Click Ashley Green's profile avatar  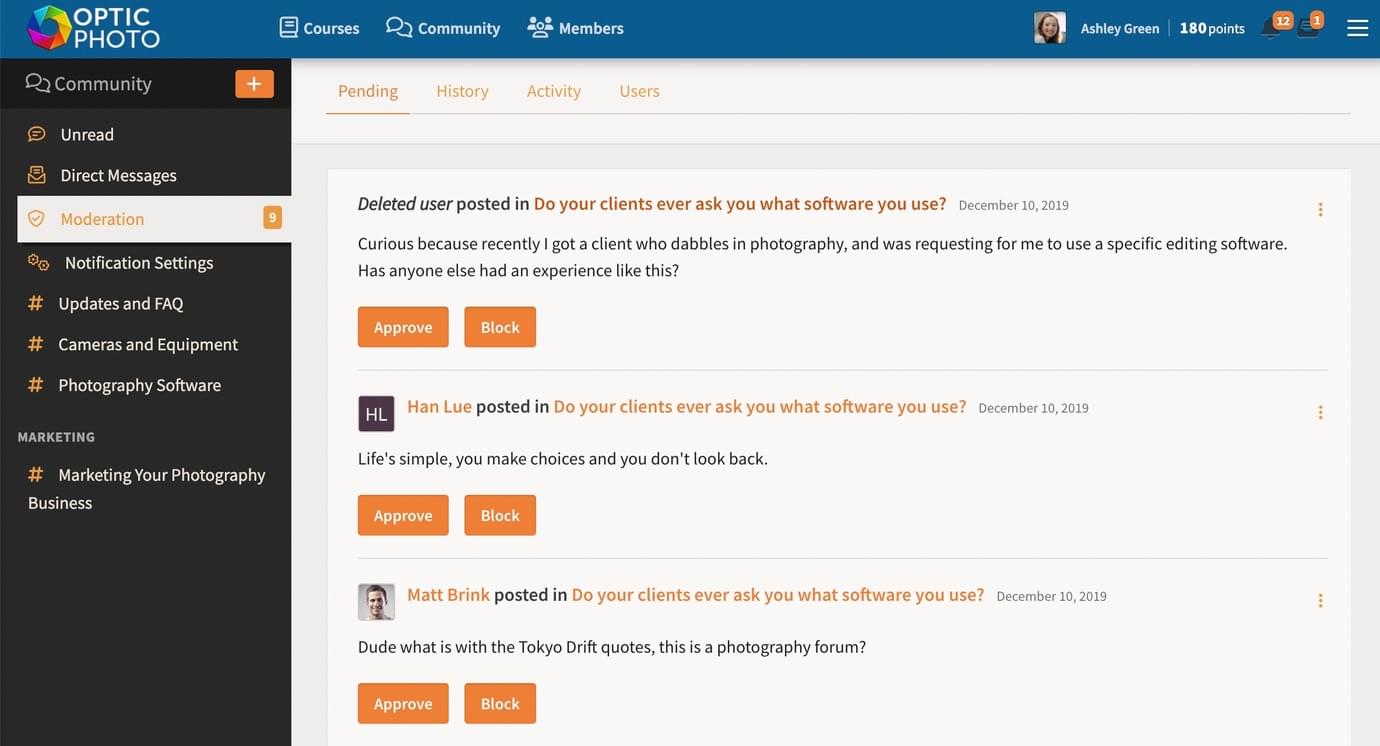[1049, 28]
